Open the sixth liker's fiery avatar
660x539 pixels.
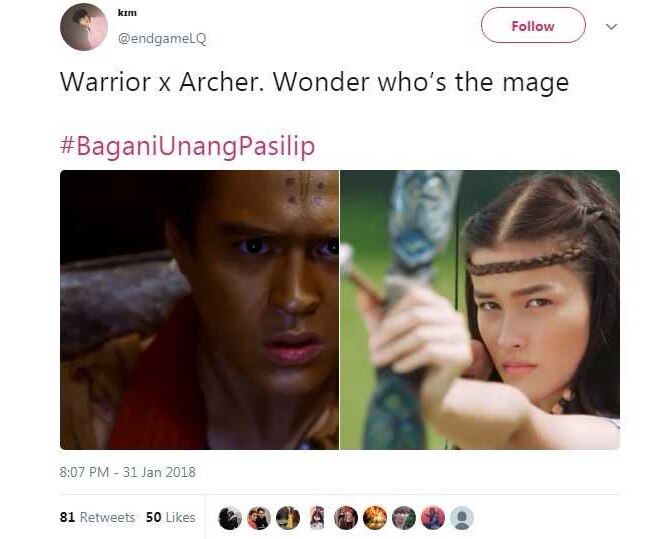(375, 518)
